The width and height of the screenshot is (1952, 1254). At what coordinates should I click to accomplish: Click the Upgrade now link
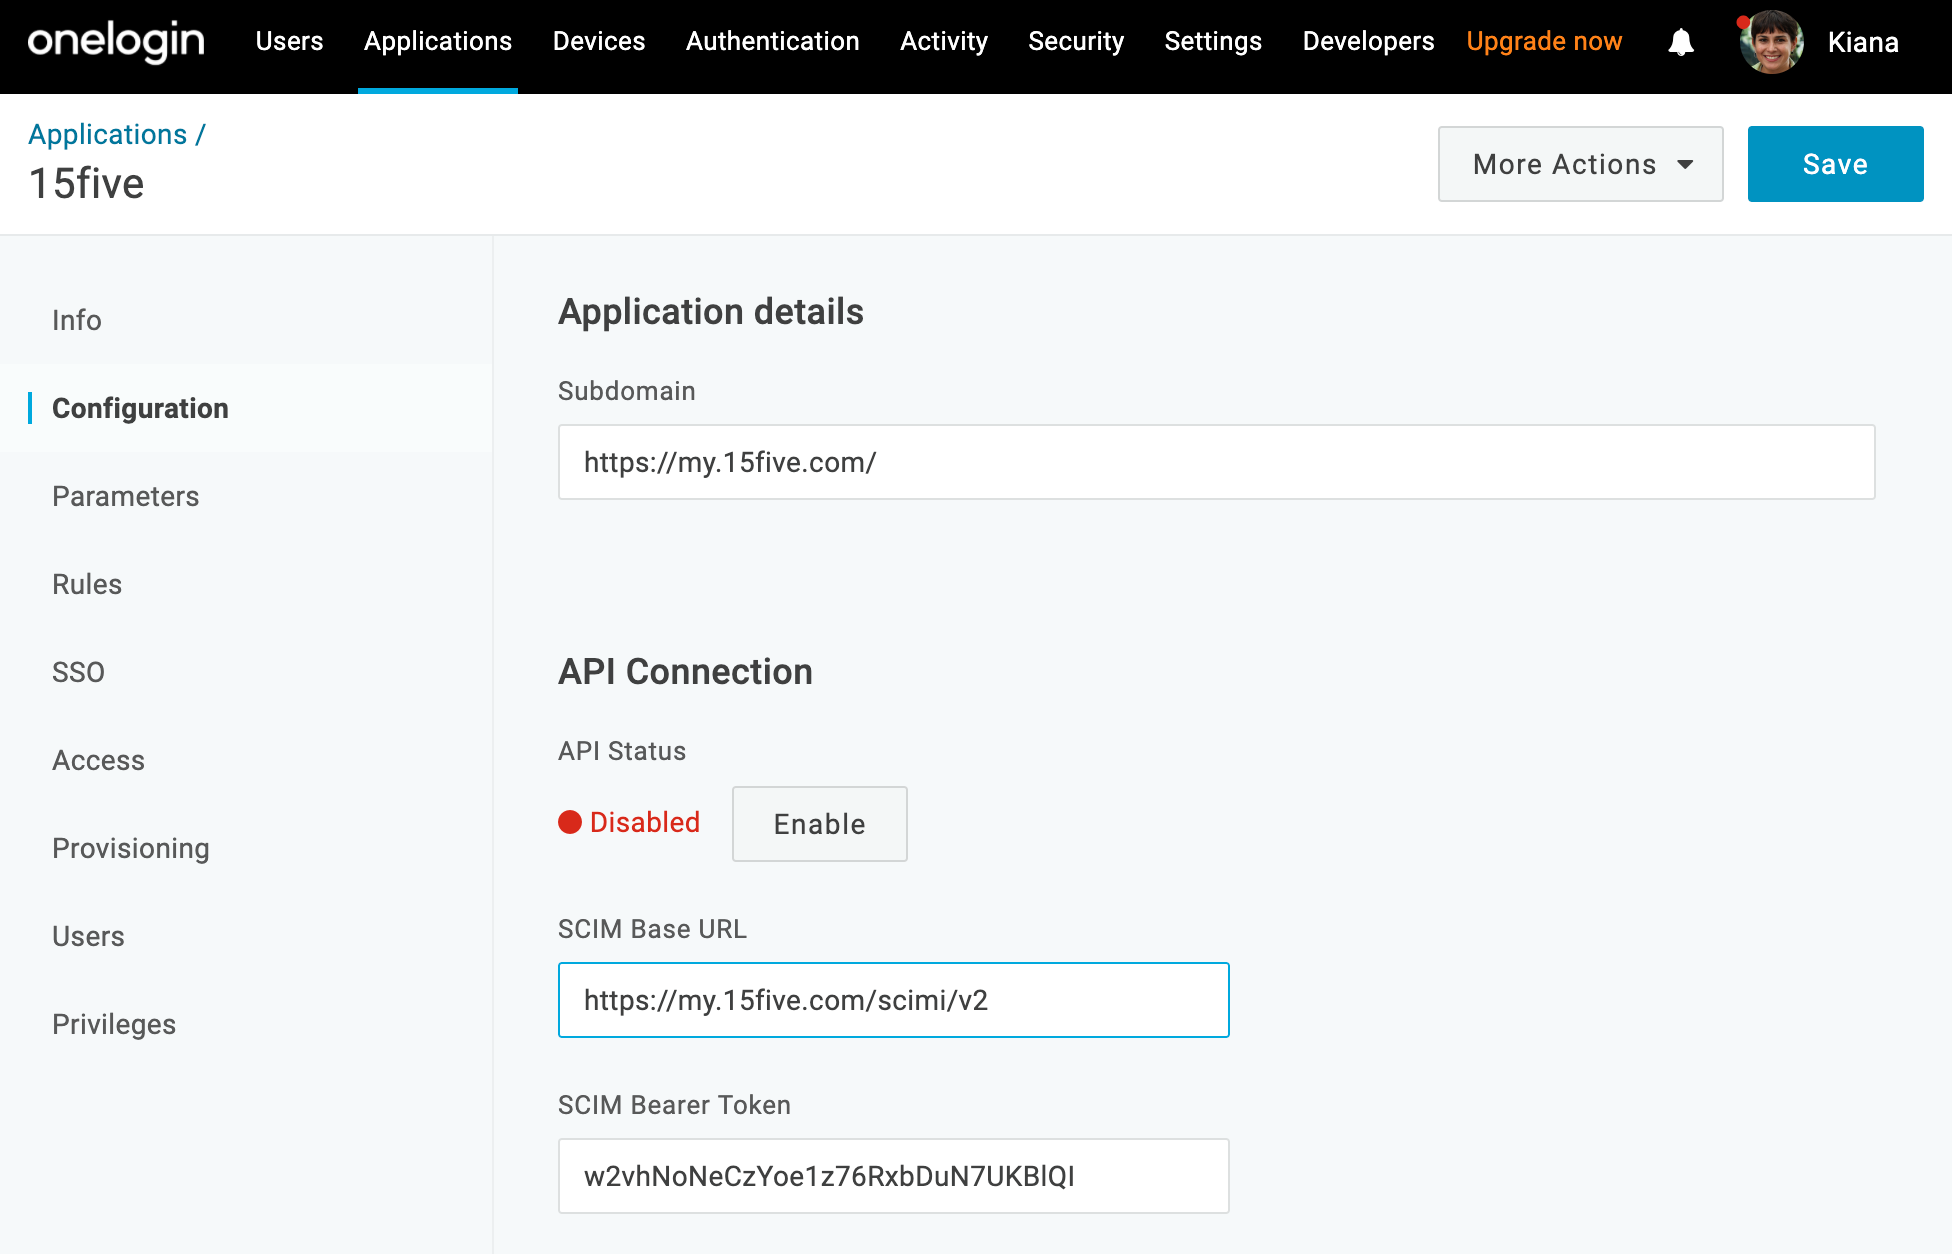click(1543, 41)
